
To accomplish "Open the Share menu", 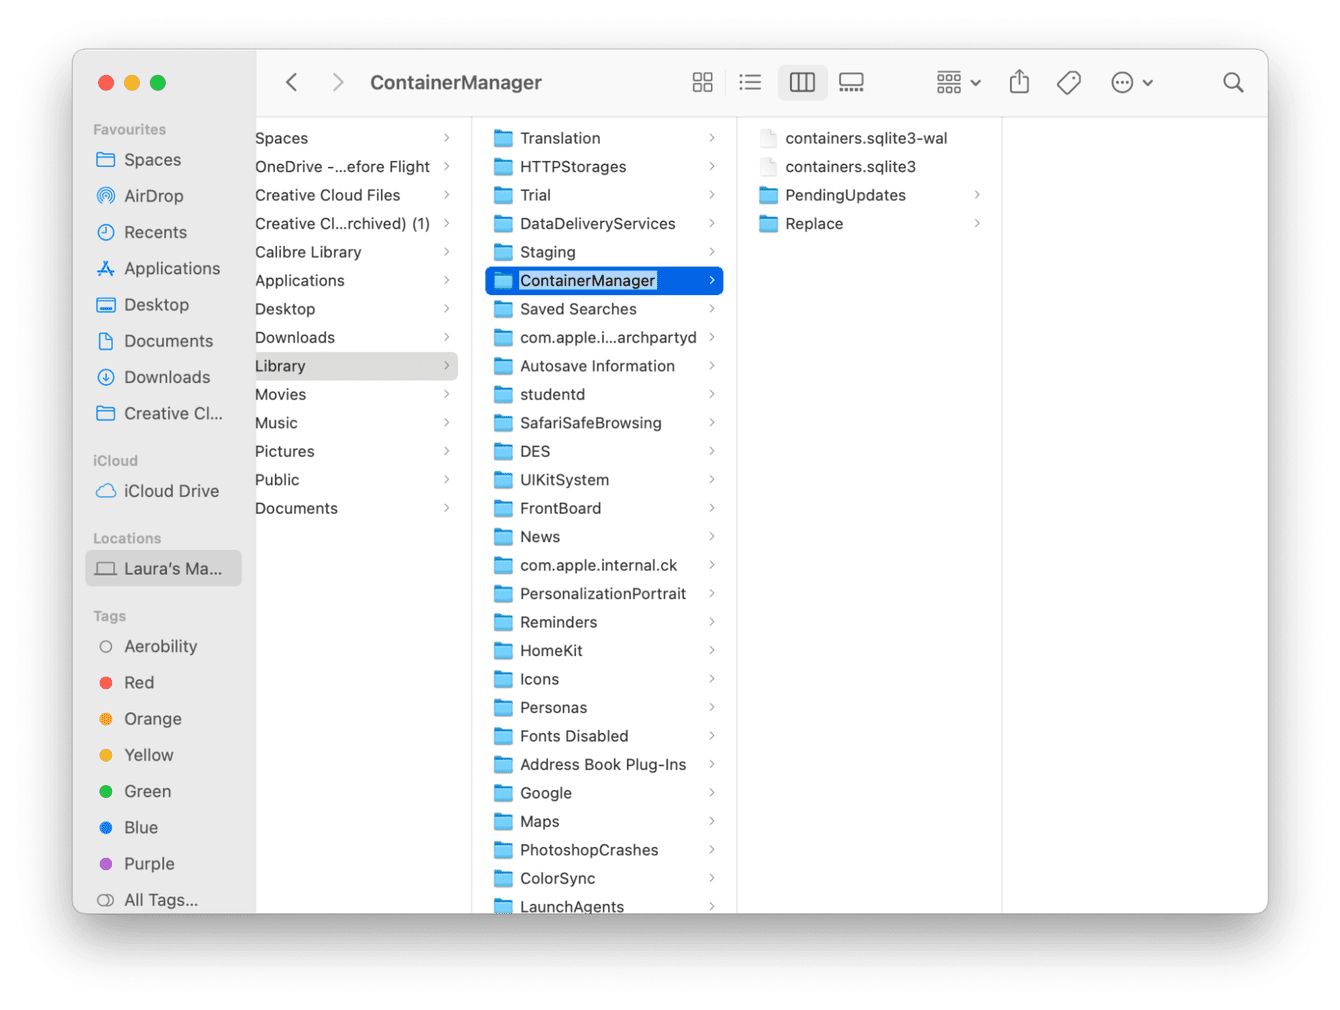I will [x=1019, y=82].
